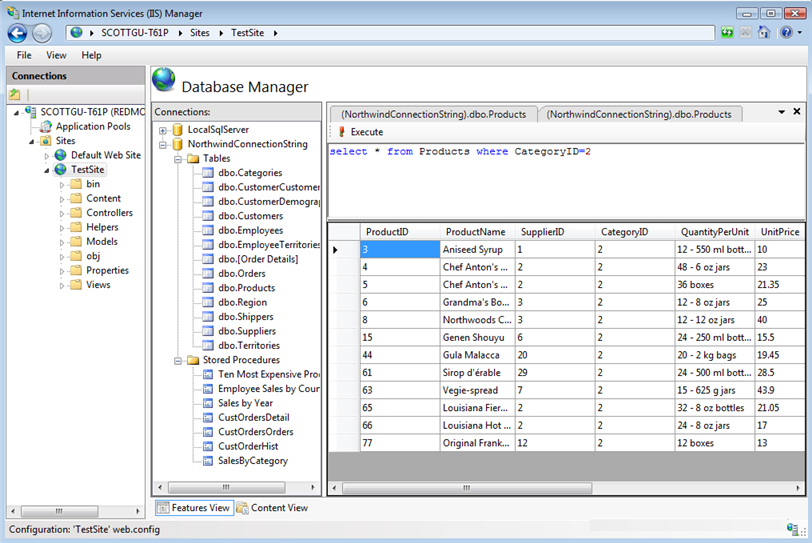Switch to the second dbo.Products query tab

click(639, 114)
